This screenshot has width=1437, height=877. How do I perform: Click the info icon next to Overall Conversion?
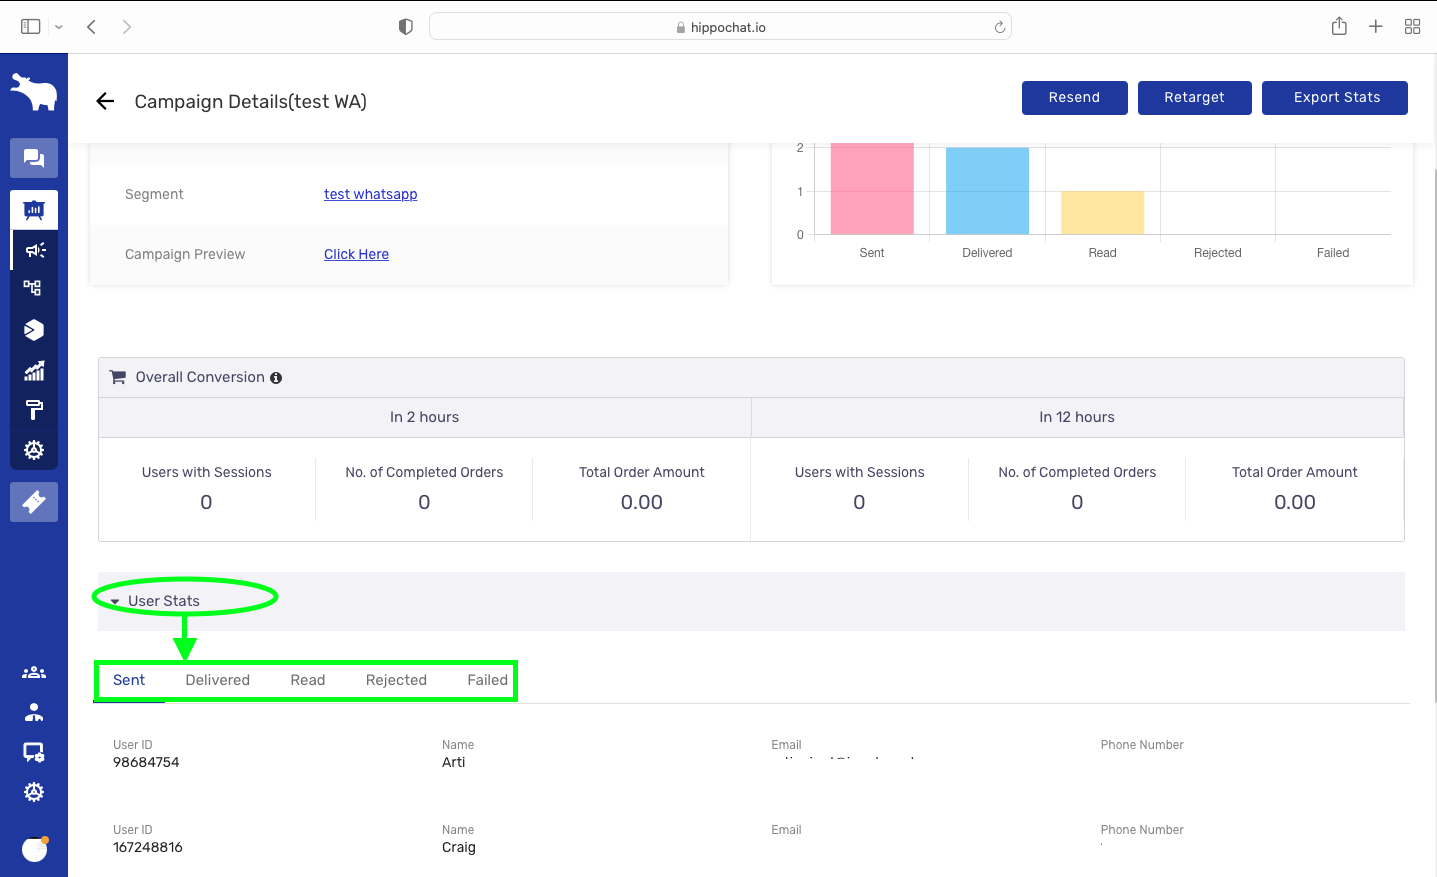point(276,378)
